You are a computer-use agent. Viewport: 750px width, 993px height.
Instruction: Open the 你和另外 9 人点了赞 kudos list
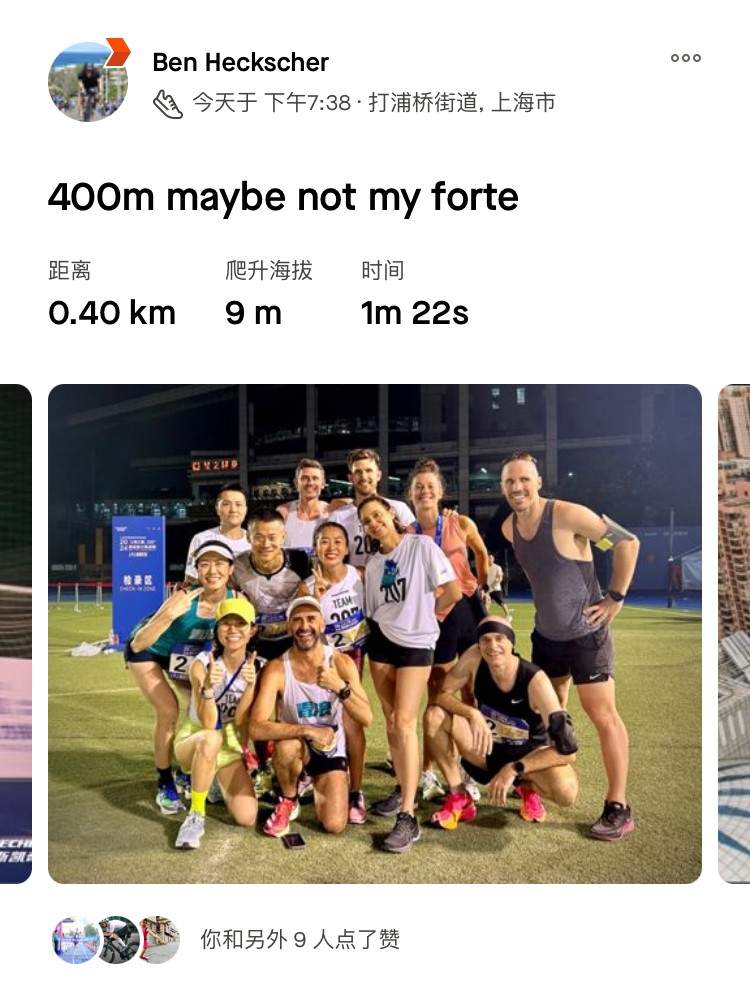coord(300,939)
